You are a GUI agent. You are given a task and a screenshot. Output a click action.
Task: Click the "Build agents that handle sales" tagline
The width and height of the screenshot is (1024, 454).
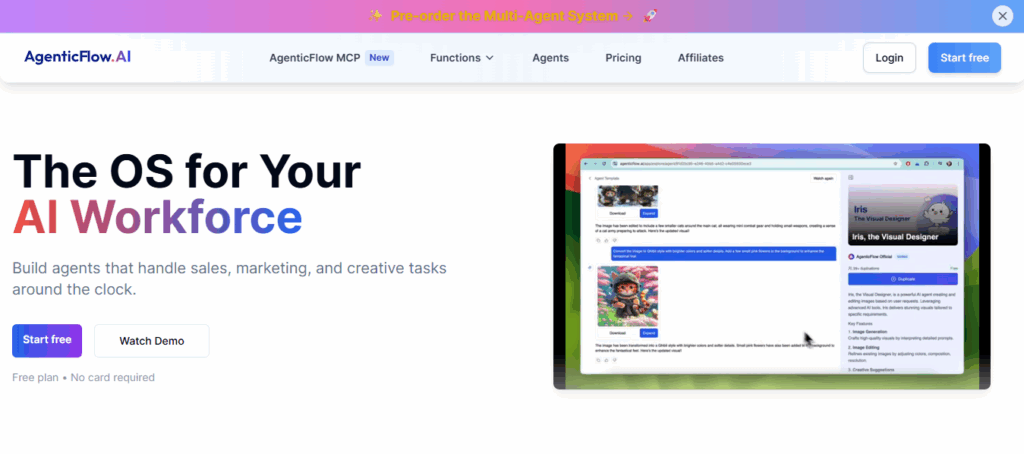[x=229, y=278]
